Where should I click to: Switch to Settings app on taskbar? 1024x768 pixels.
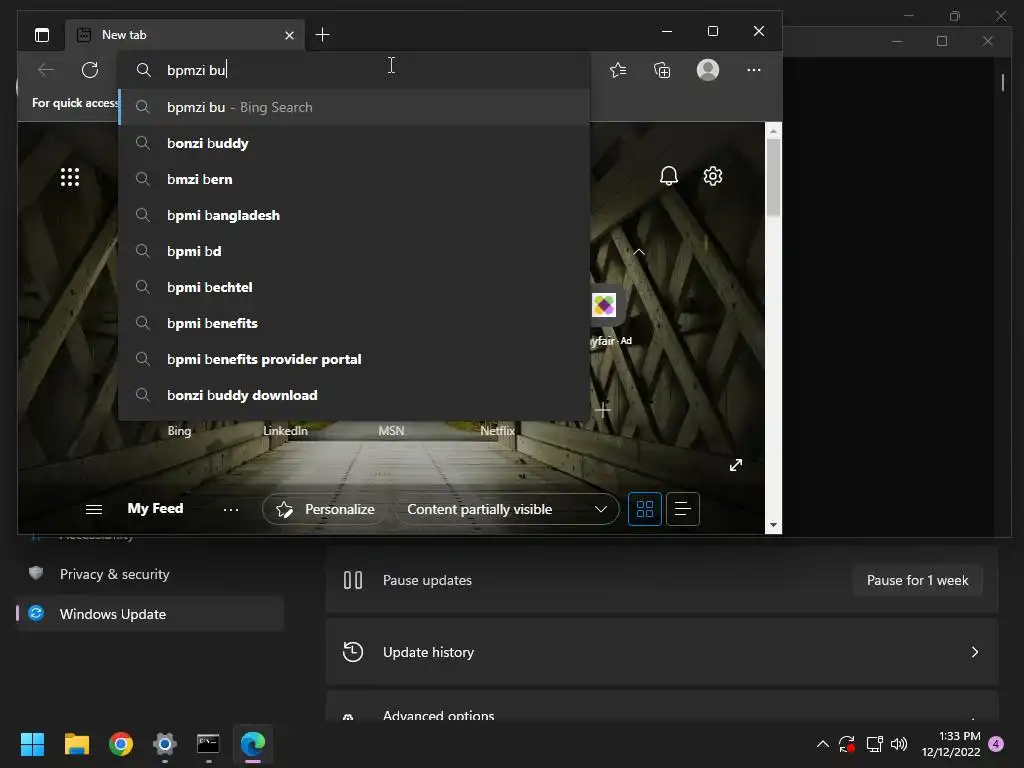(x=165, y=744)
